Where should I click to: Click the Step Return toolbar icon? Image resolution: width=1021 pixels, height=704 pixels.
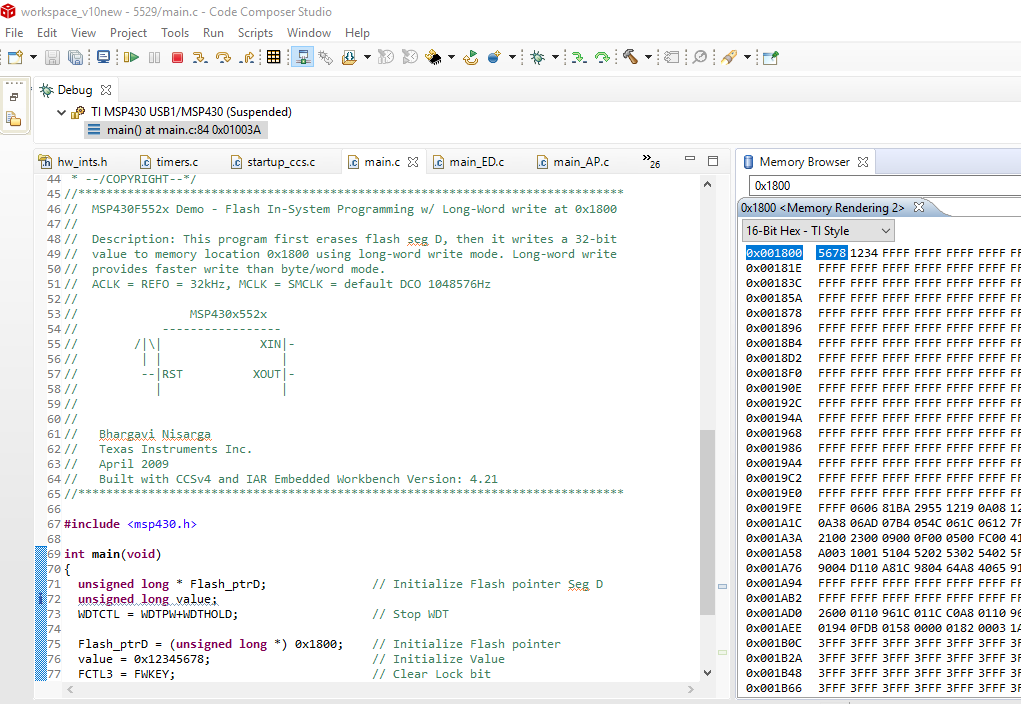[x=247, y=58]
